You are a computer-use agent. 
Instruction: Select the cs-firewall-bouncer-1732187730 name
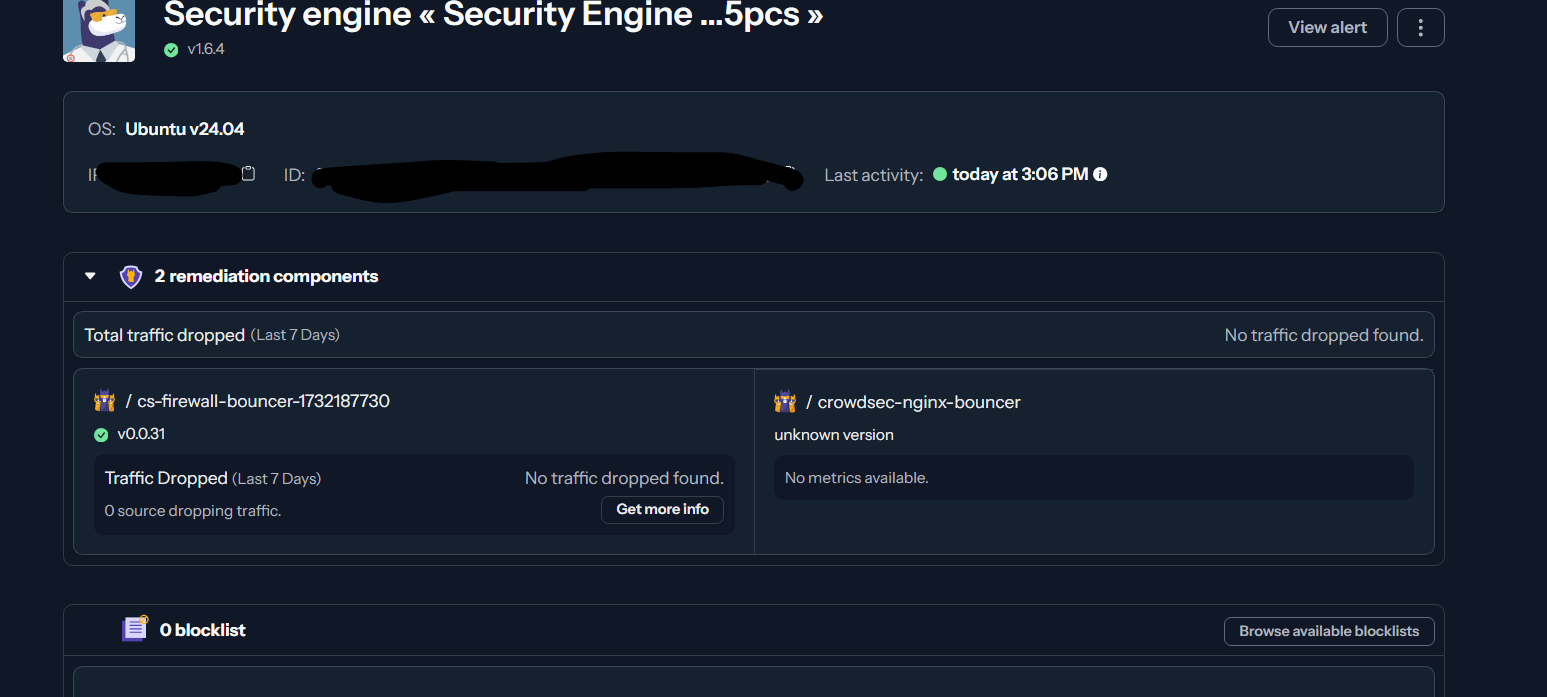pyautogui.click(x=263, y=401)
